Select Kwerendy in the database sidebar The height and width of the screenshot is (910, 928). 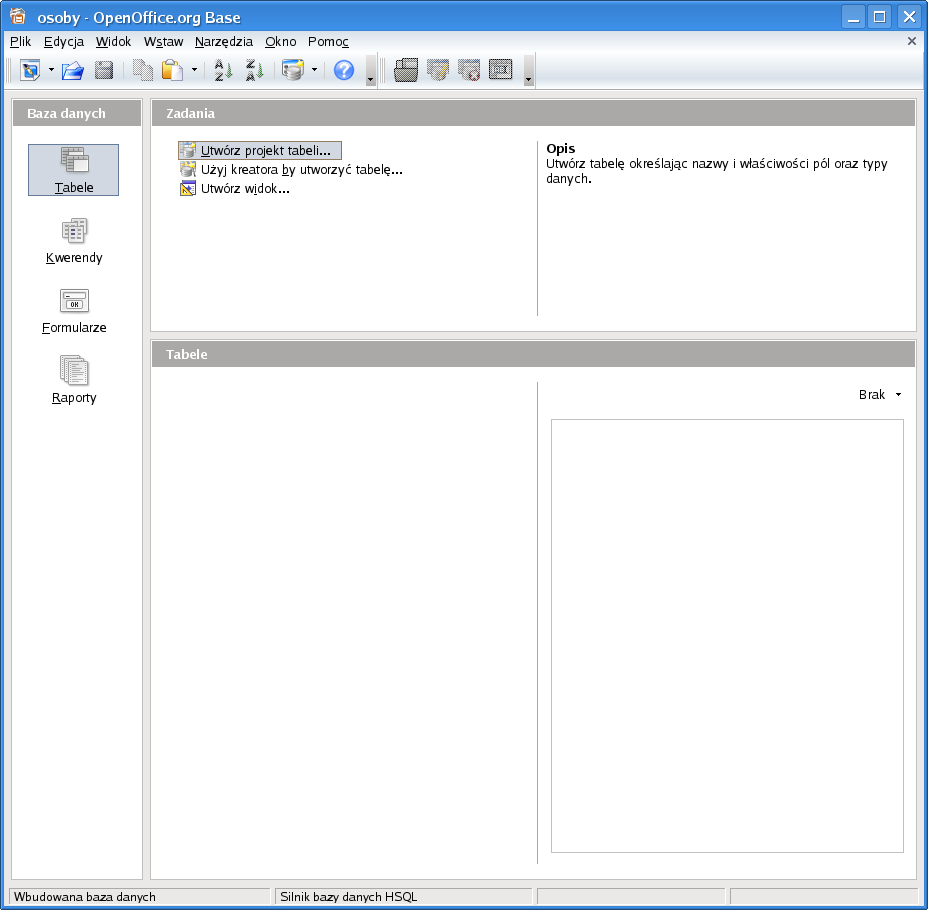pyautogui.click(x=74, y=241)
